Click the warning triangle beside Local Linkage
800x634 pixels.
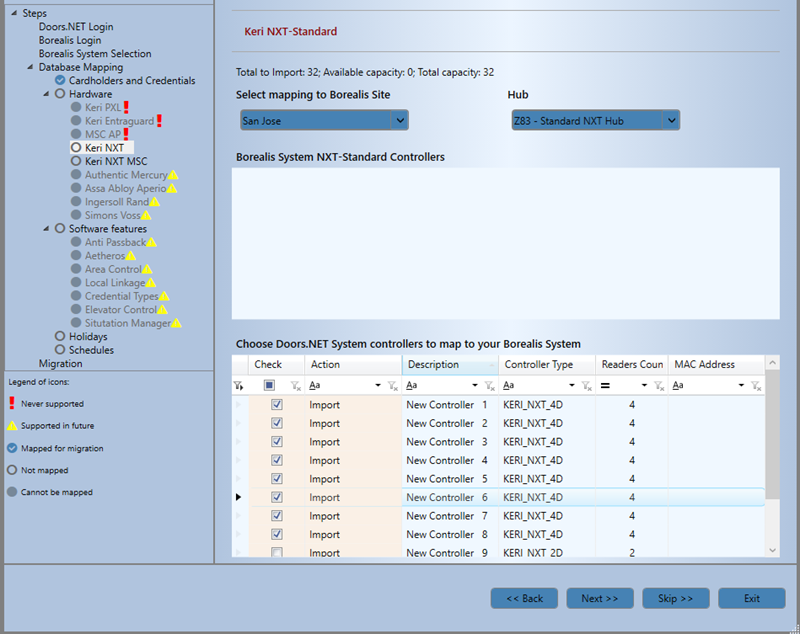point(151,283)
